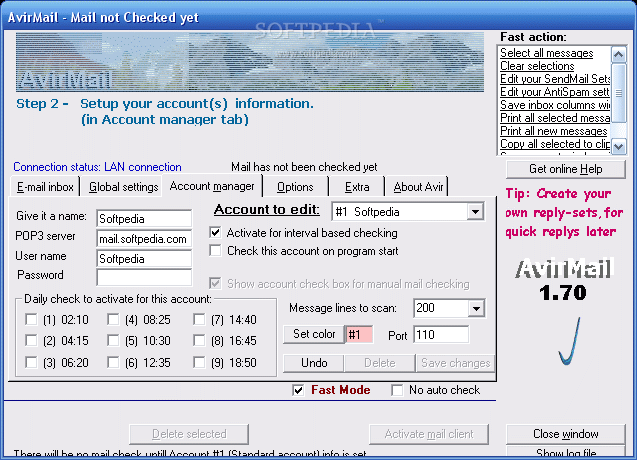The height and width of the screenshot is (460, 637).
Task: Click 'Copy all selected to clip' action
Action: [555, 144]
